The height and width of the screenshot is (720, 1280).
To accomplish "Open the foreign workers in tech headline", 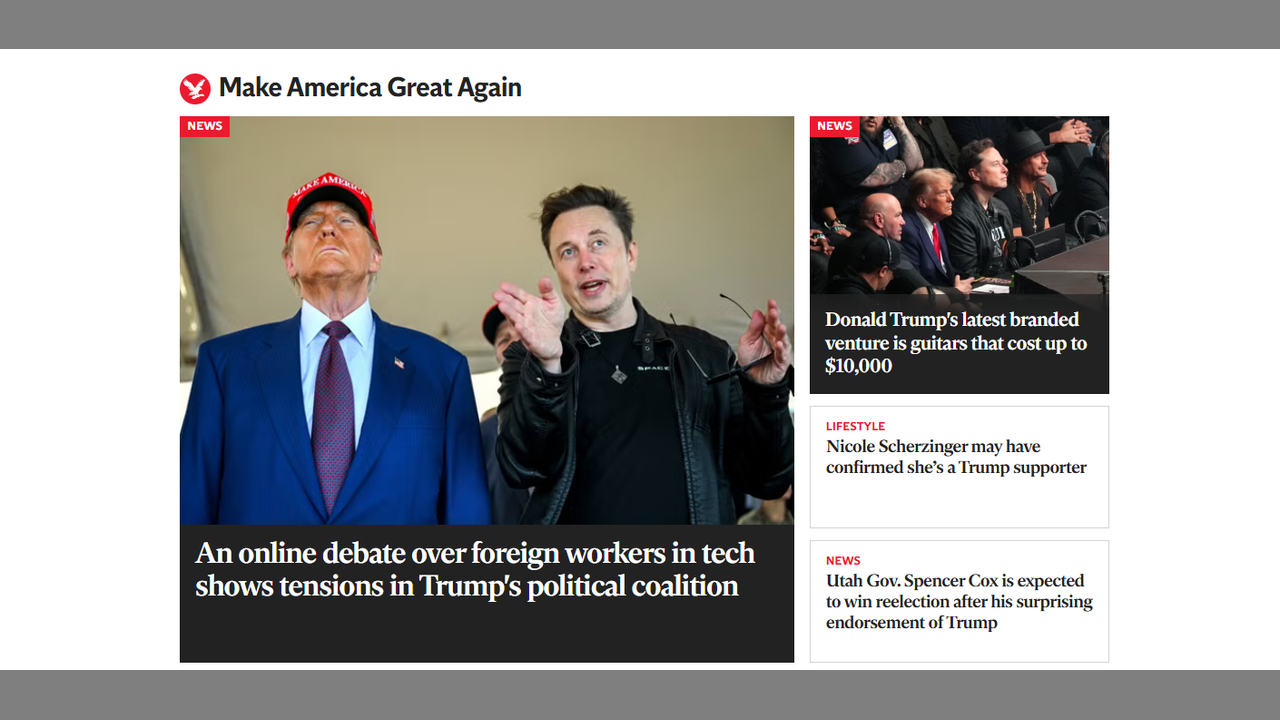I will (x=475, y=569).
